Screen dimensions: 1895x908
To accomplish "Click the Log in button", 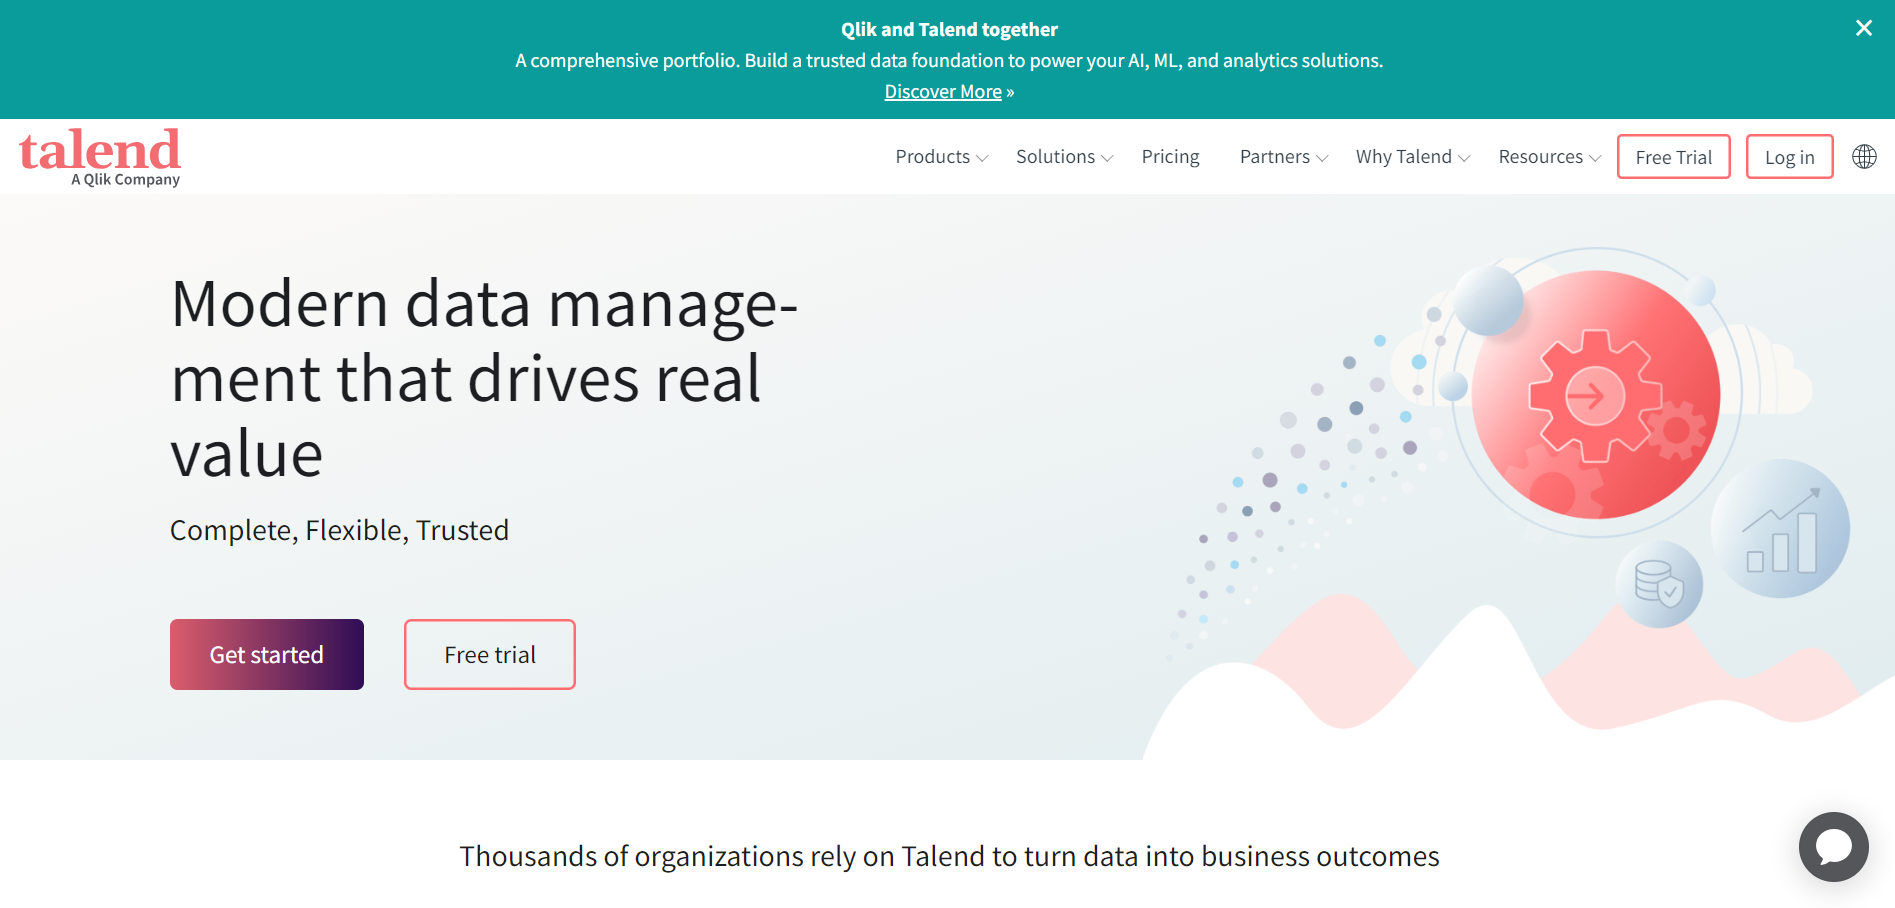I will (x=1789, y=157).
